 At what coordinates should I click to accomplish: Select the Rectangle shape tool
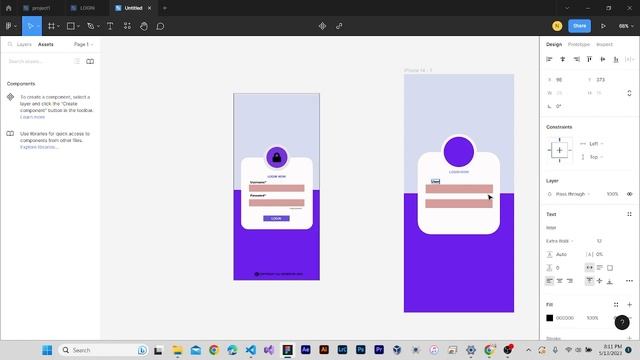click(x=71, y=26)
